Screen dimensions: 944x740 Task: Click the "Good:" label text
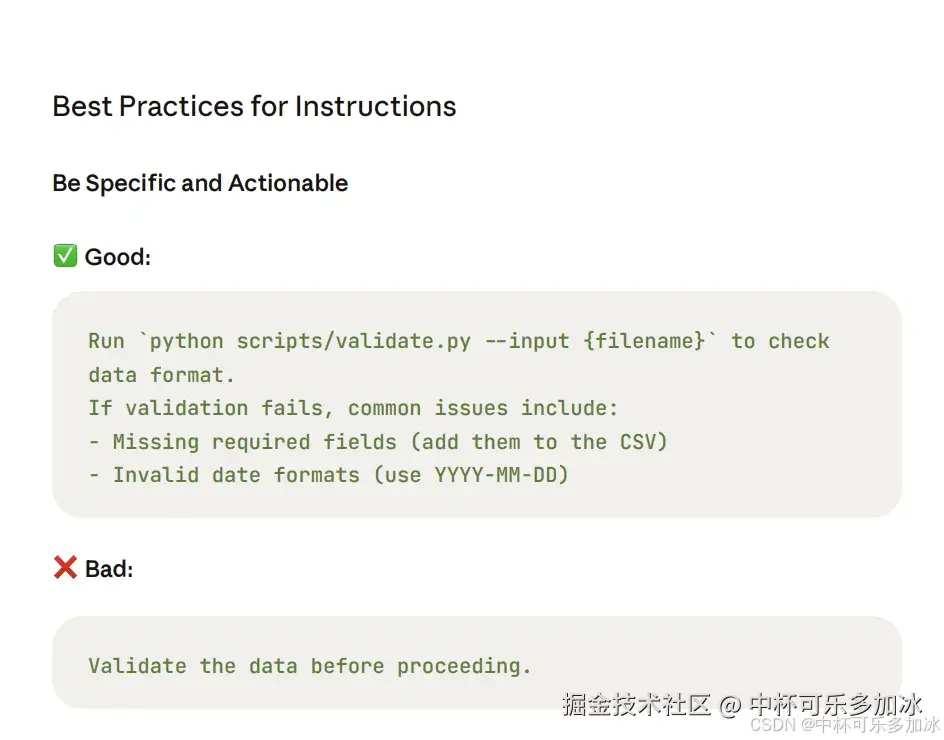point(118,258)
